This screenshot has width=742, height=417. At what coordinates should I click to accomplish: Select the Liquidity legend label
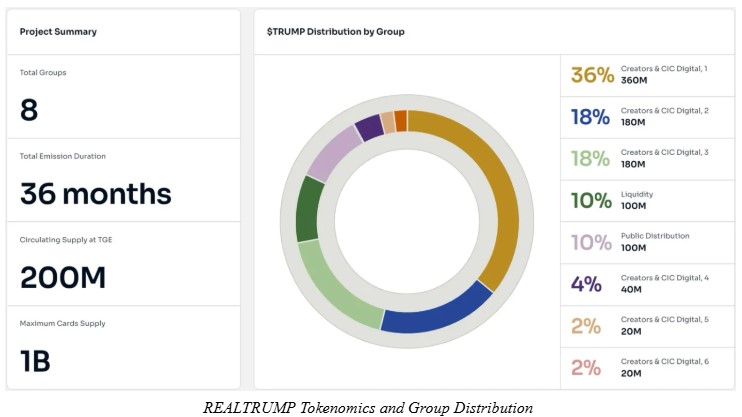pyautogui.click(x=637, y=194)
